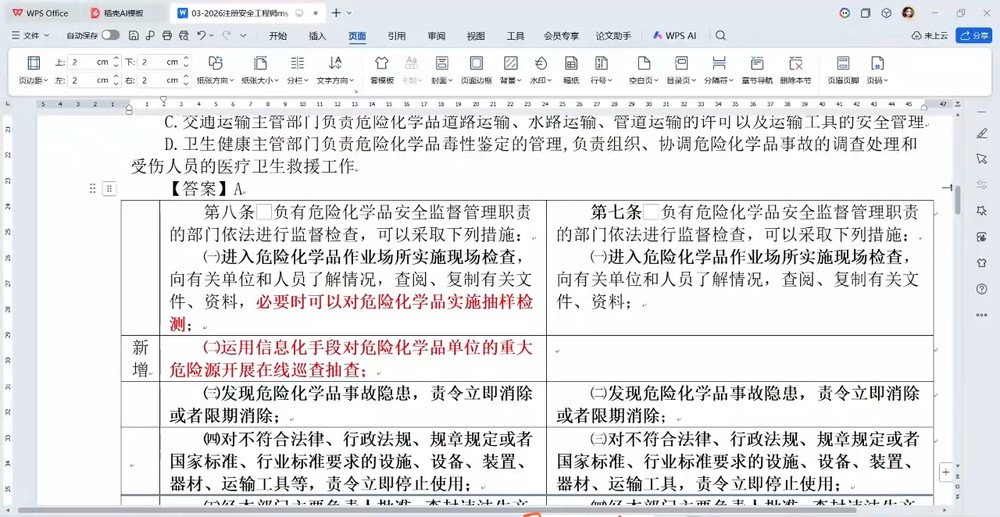Switch to the WPS Office home tab

tap(41, 13)
